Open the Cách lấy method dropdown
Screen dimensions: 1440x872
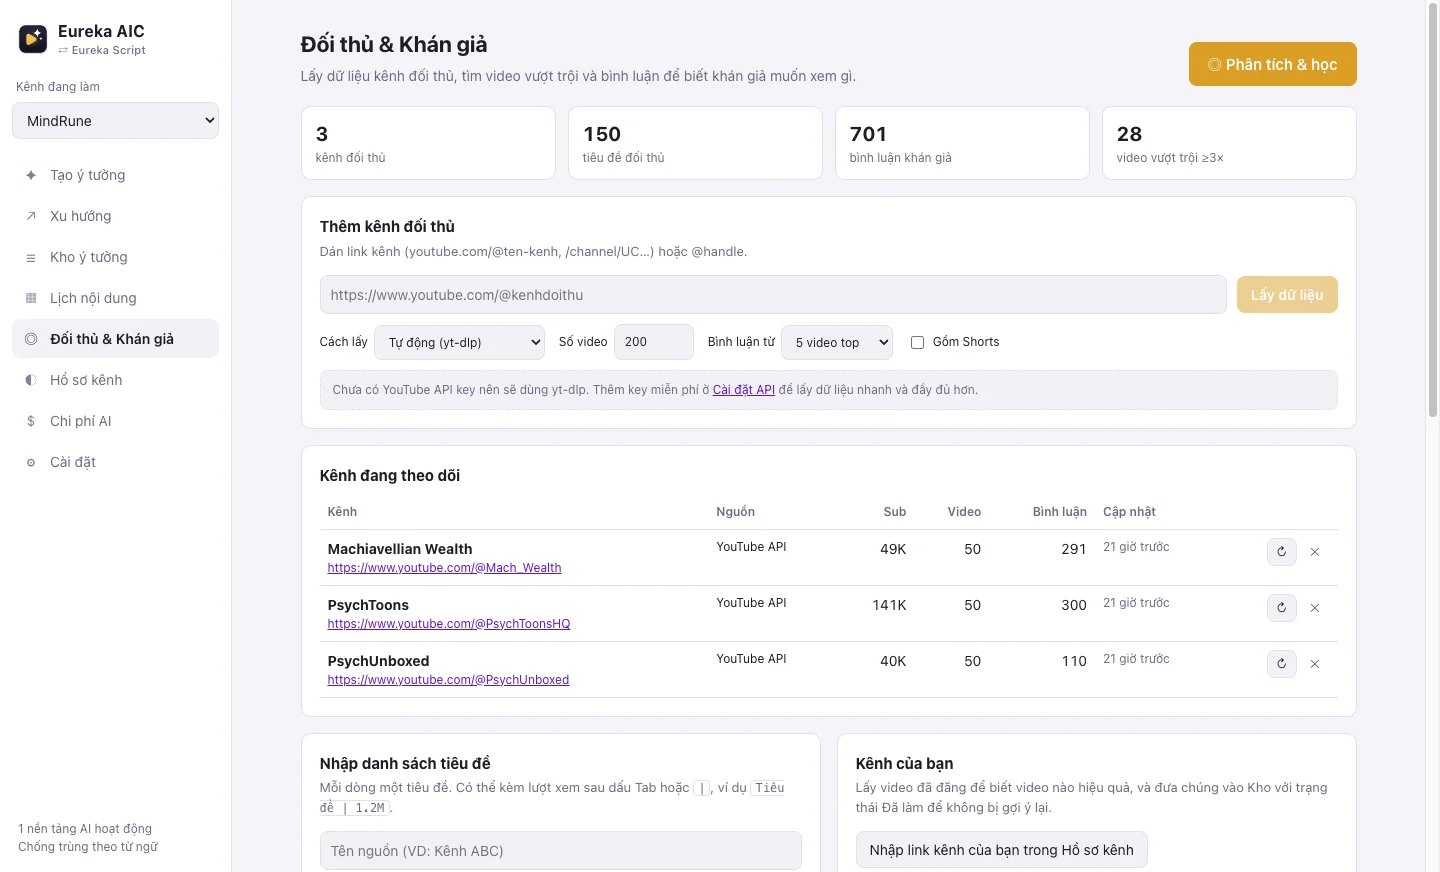[x=459, y=342]
